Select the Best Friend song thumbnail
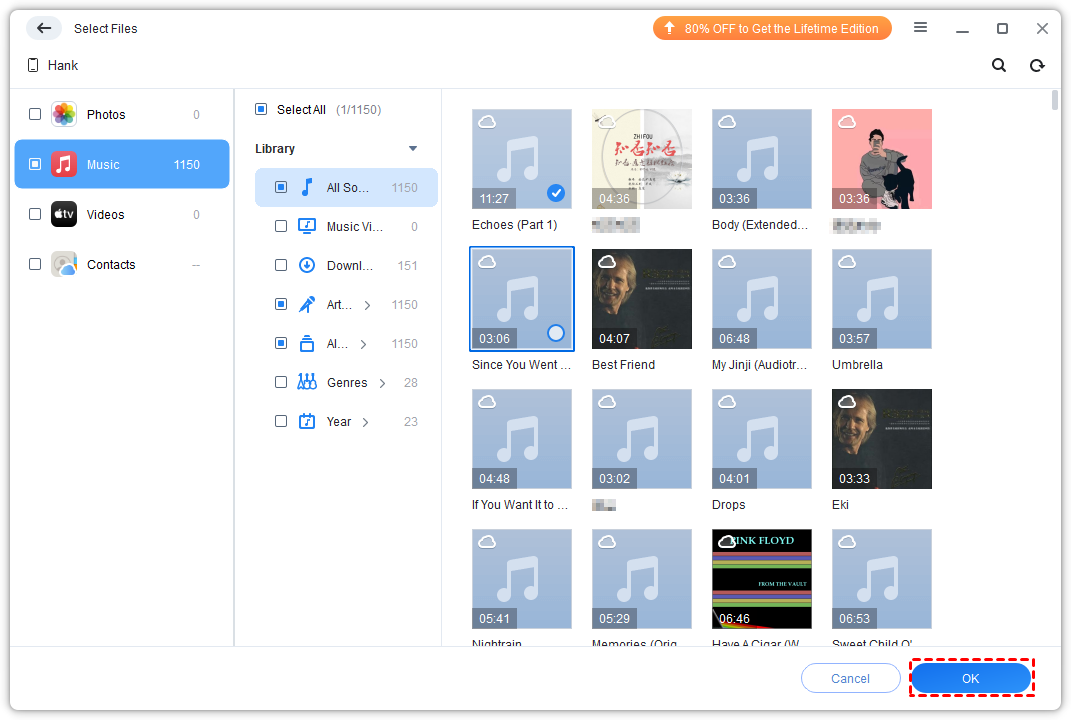Screen dimensions: 1071x720 pos(641,299)
